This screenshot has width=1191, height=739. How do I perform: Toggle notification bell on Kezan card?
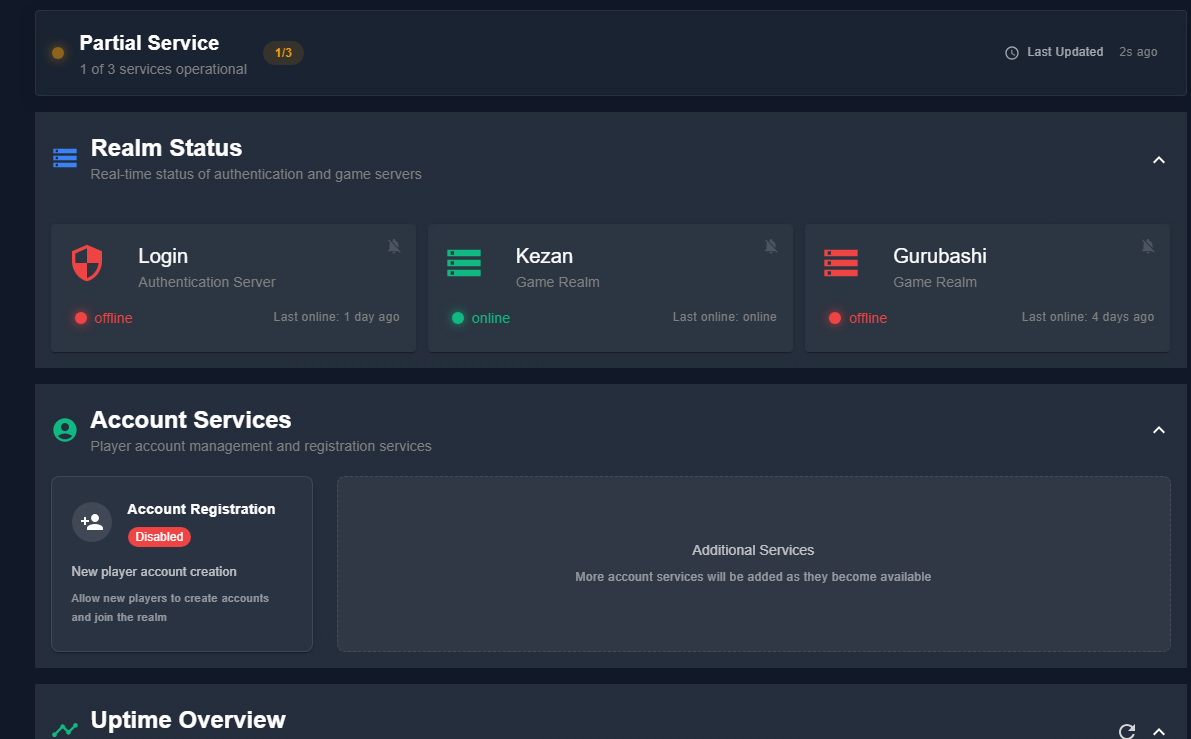click(771, 246)
